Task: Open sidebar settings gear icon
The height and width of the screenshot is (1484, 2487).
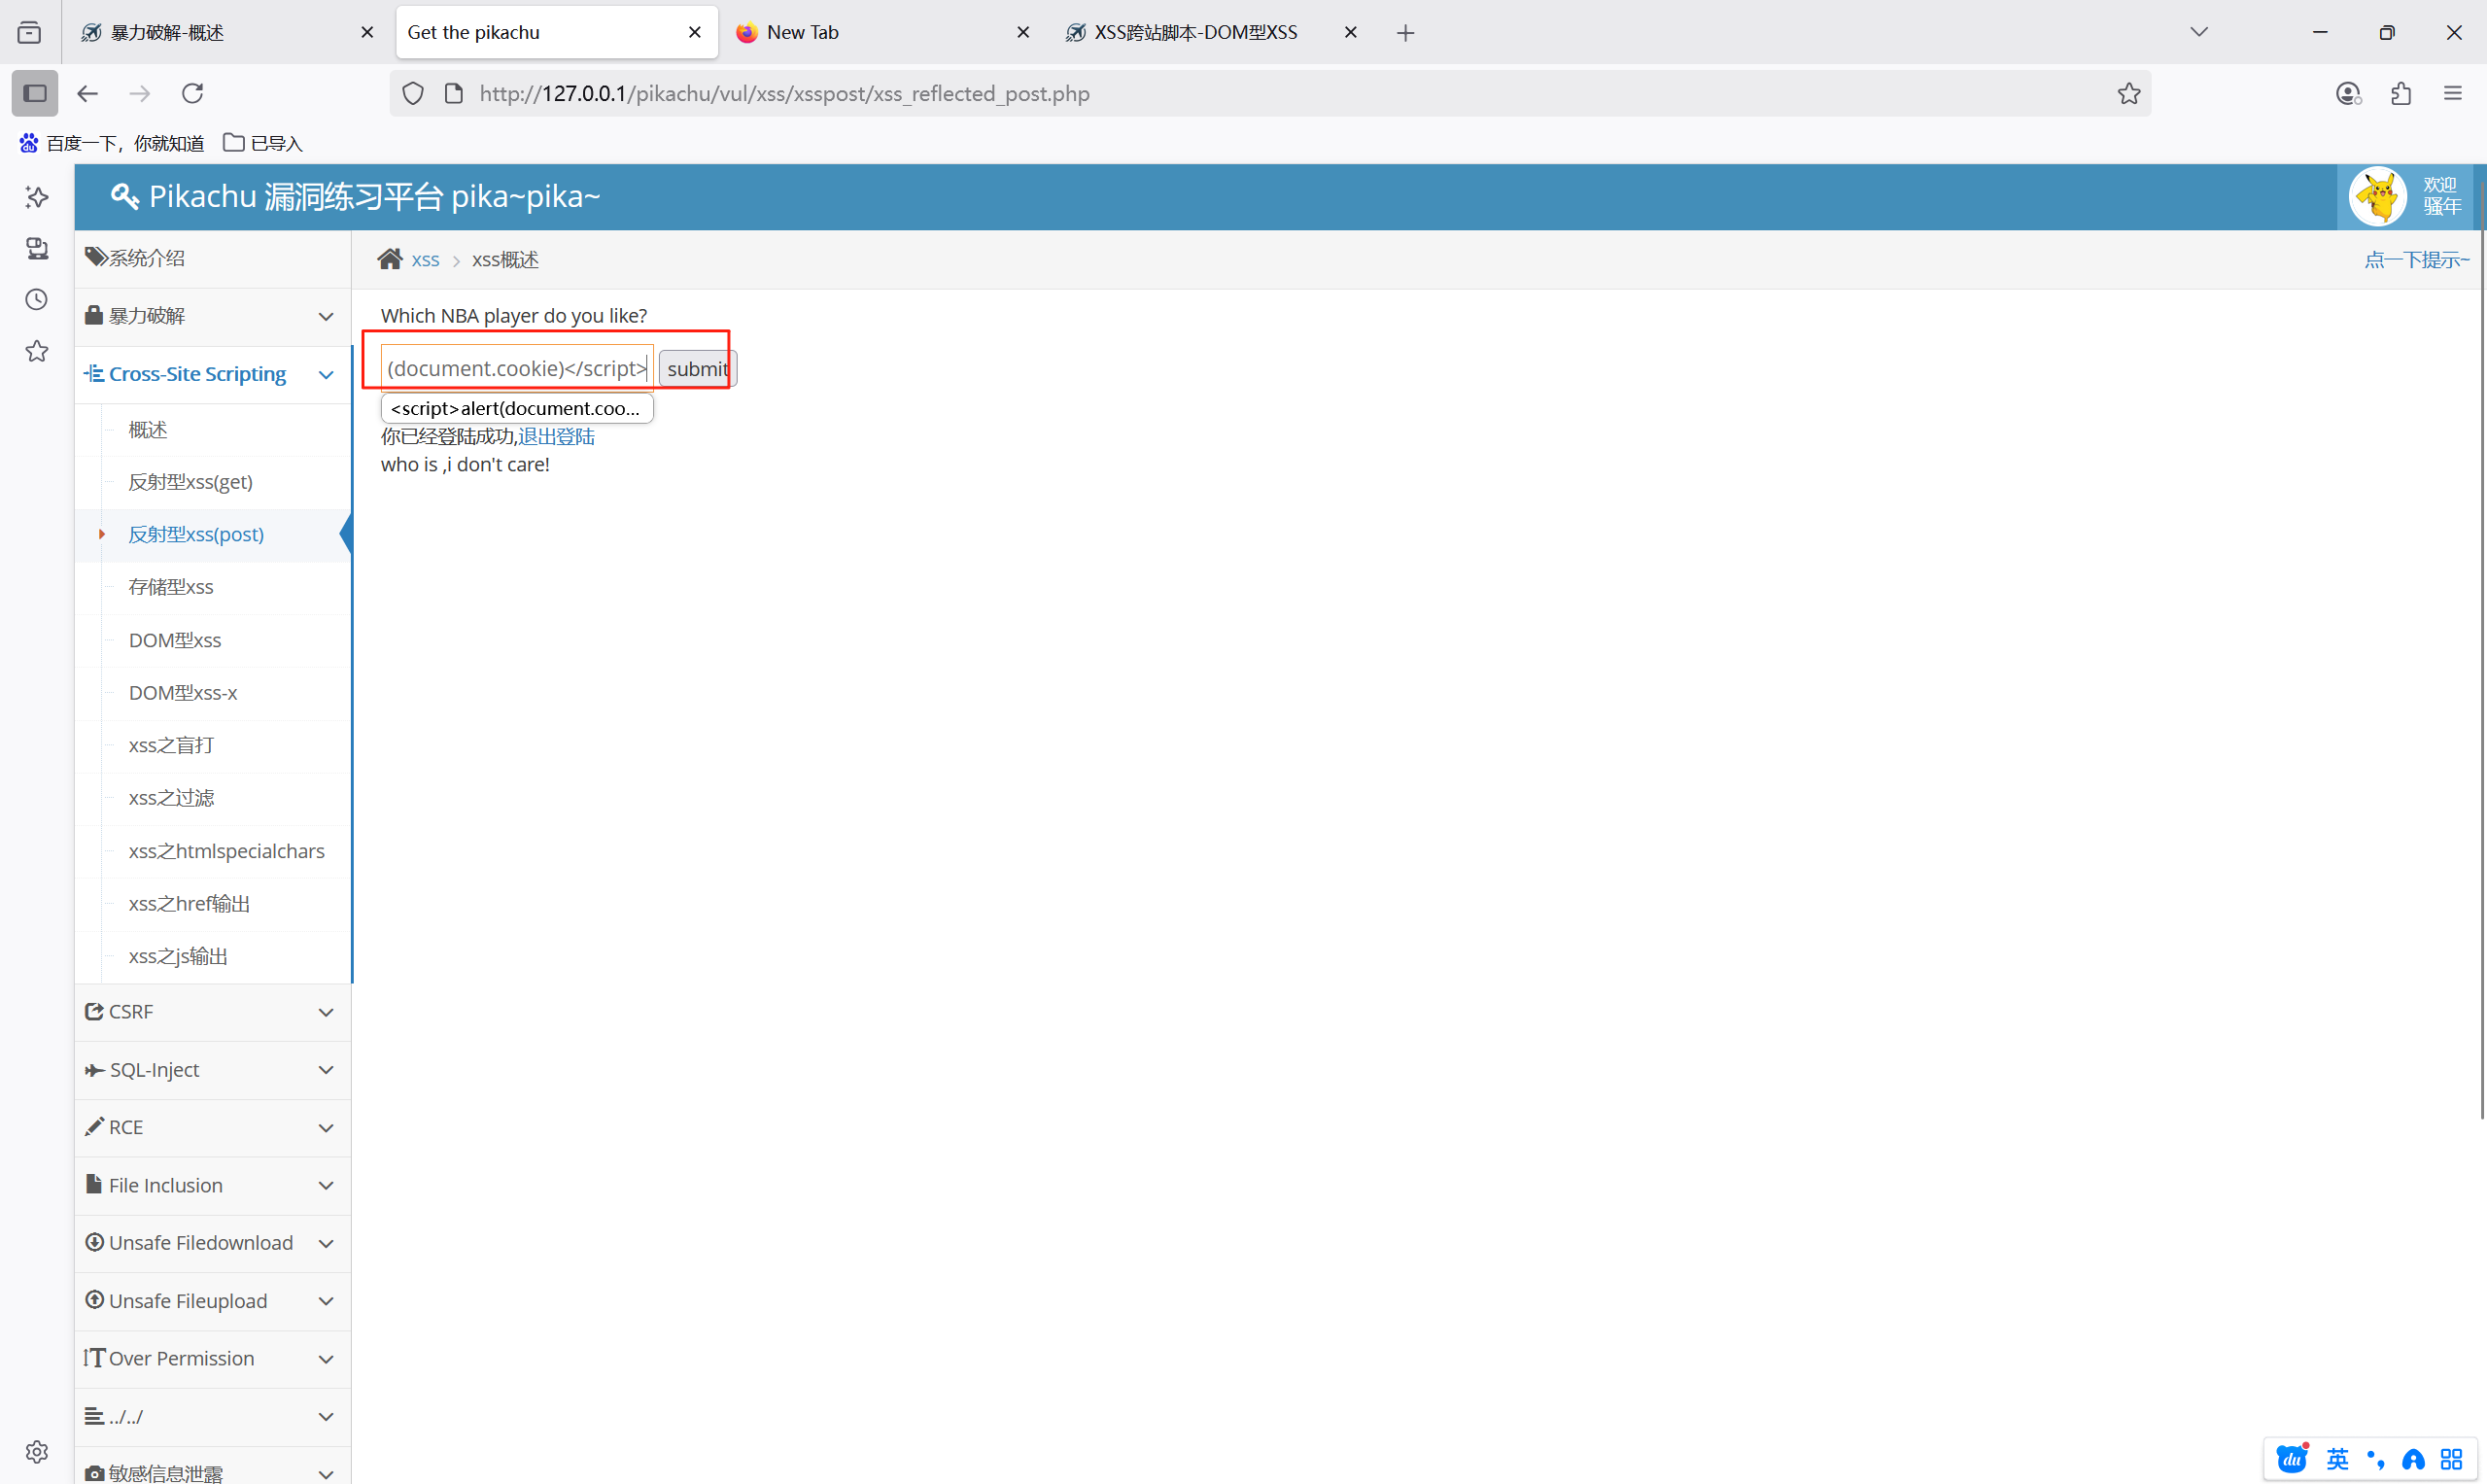Action: (37, 1451)
